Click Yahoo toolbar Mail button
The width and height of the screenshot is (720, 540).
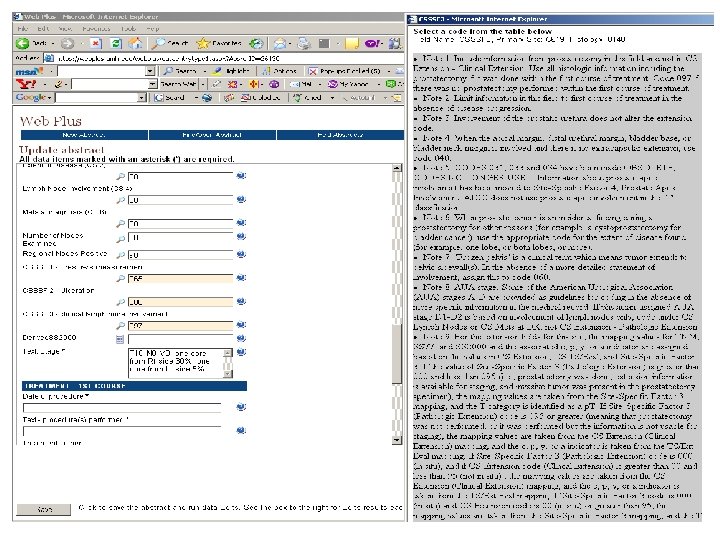point(303,84)
